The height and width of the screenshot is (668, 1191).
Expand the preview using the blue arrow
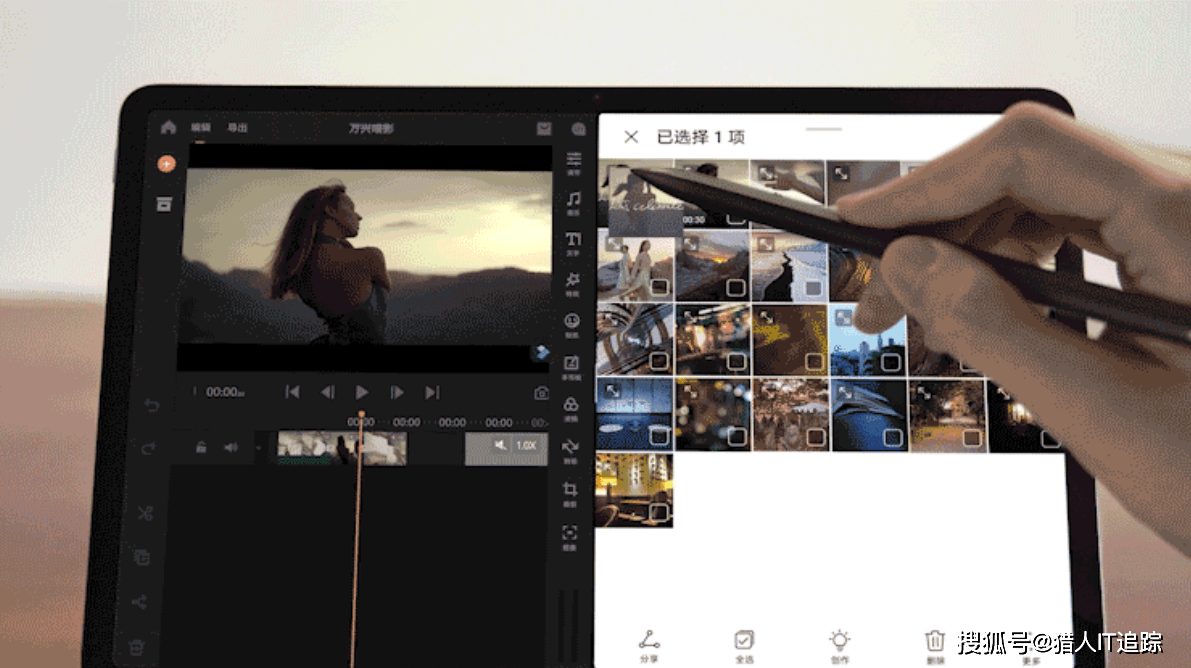541,352
